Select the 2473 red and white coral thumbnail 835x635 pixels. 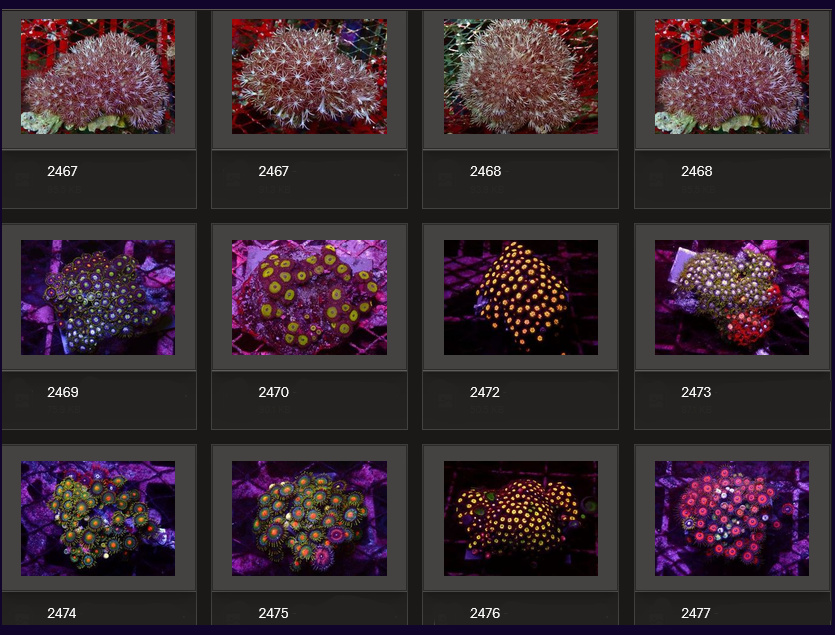click(x=732, y=297)
